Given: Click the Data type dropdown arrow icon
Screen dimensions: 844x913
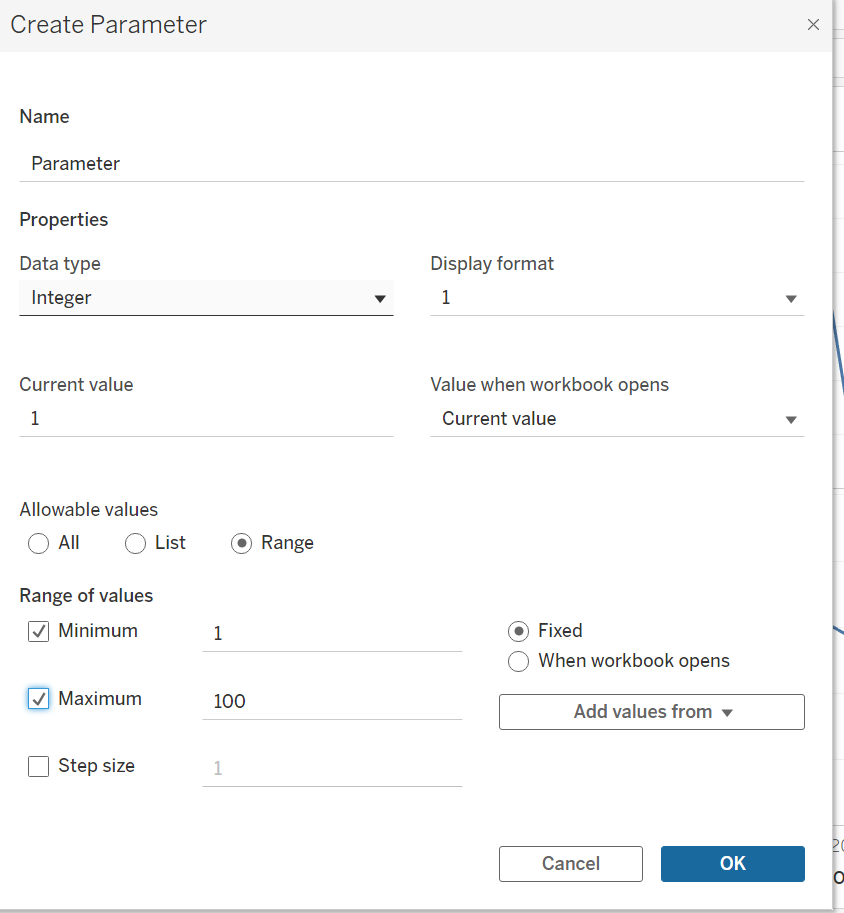Looking at the screenshot, I should click(x=379, y=298).
